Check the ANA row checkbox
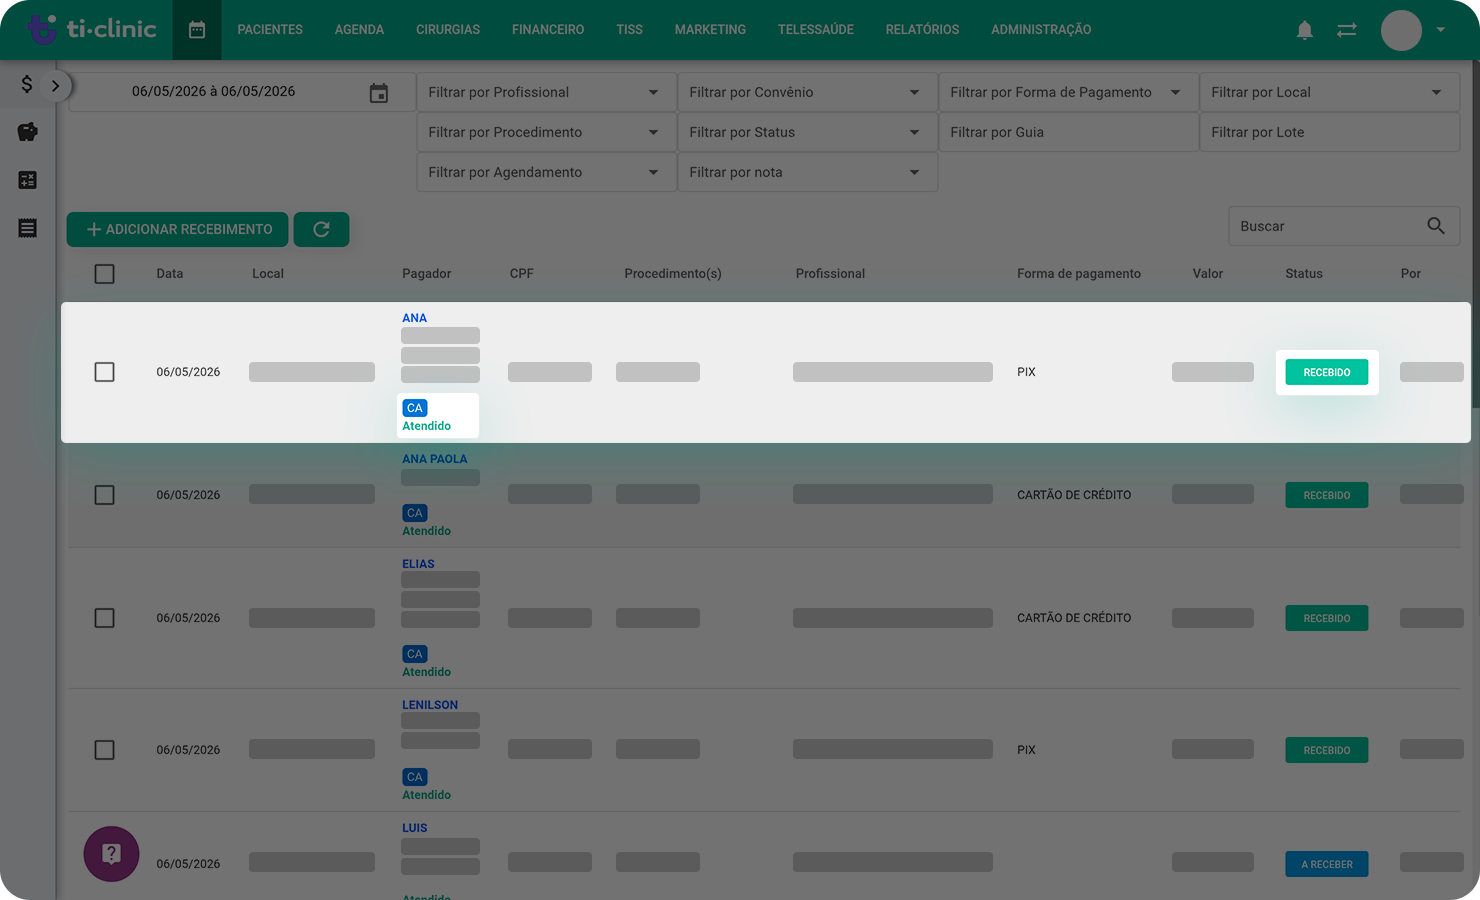This screenshot has width=1480, height=900. click(x=104, y=372)
